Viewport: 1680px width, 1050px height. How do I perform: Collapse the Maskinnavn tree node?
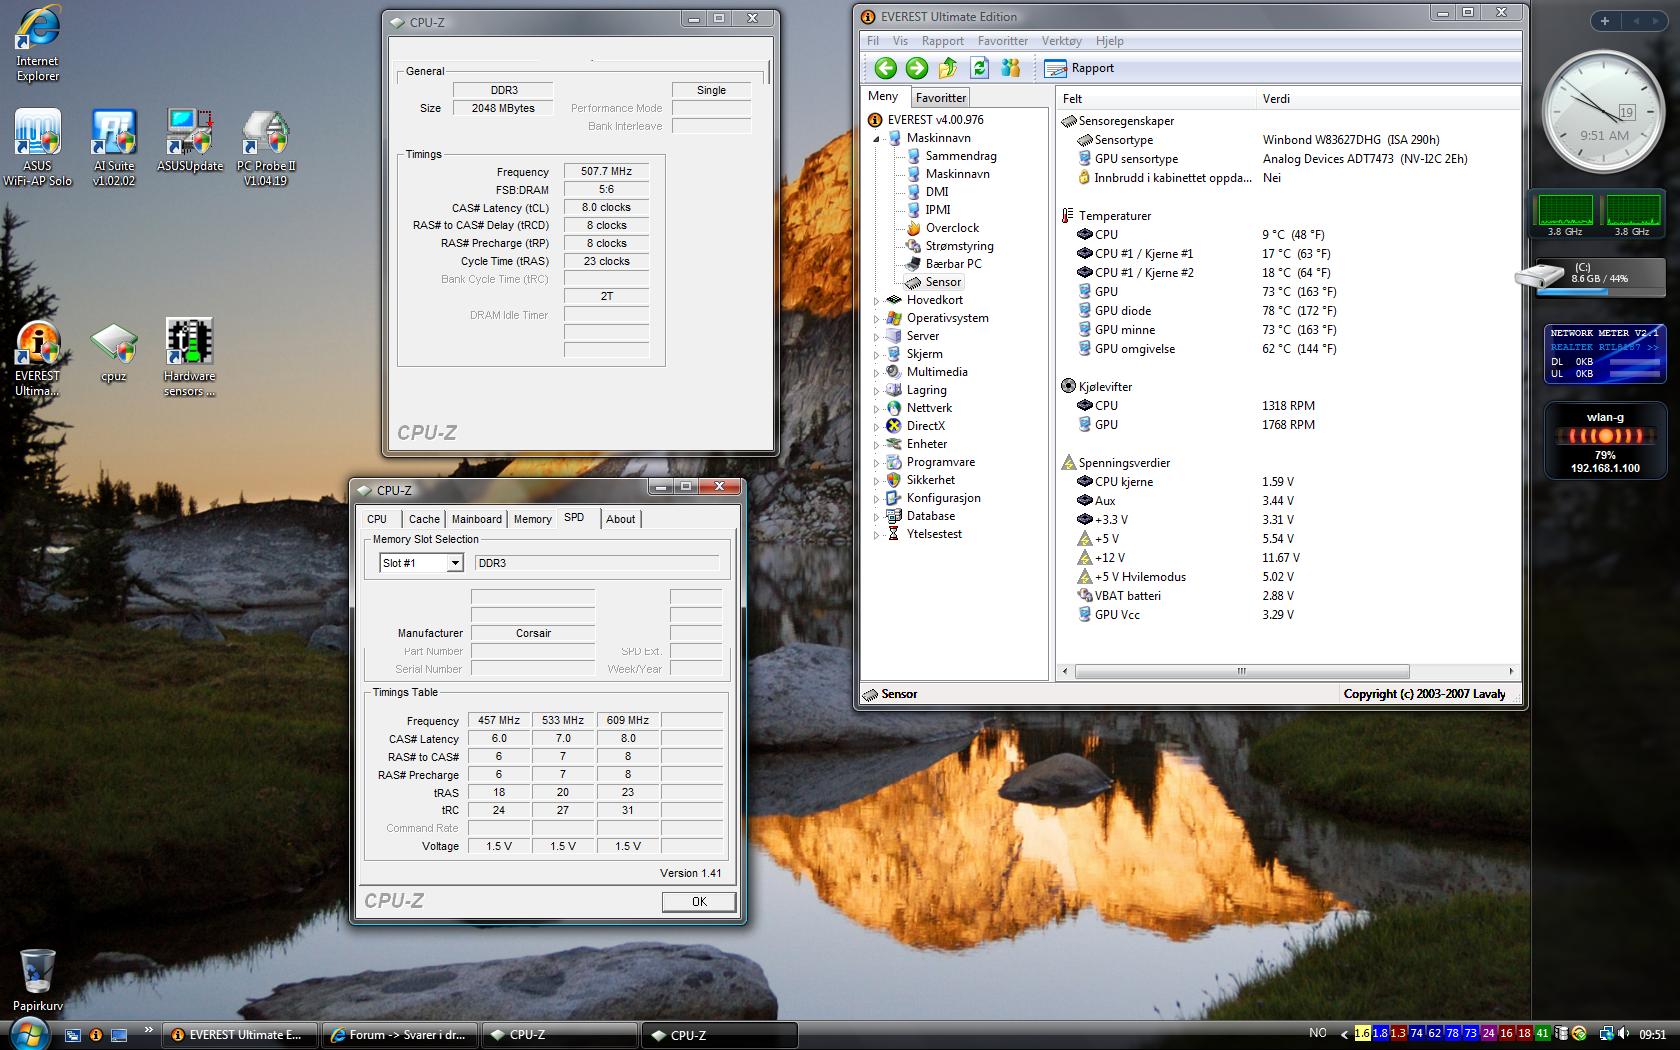pyautogui.click(x=877, y=139)
